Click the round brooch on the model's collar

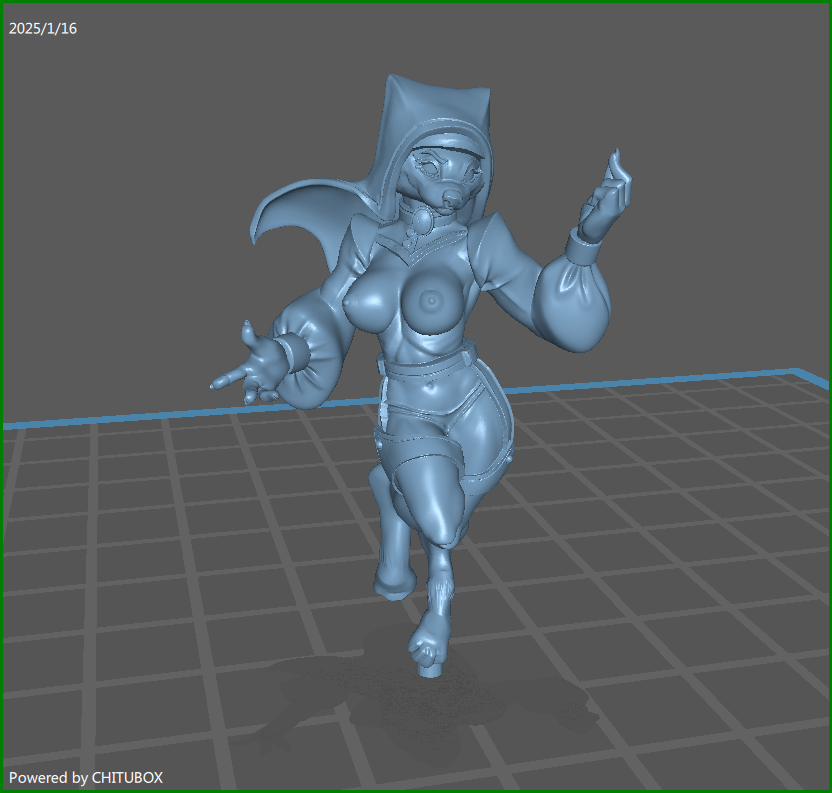[x=425, y=220]
